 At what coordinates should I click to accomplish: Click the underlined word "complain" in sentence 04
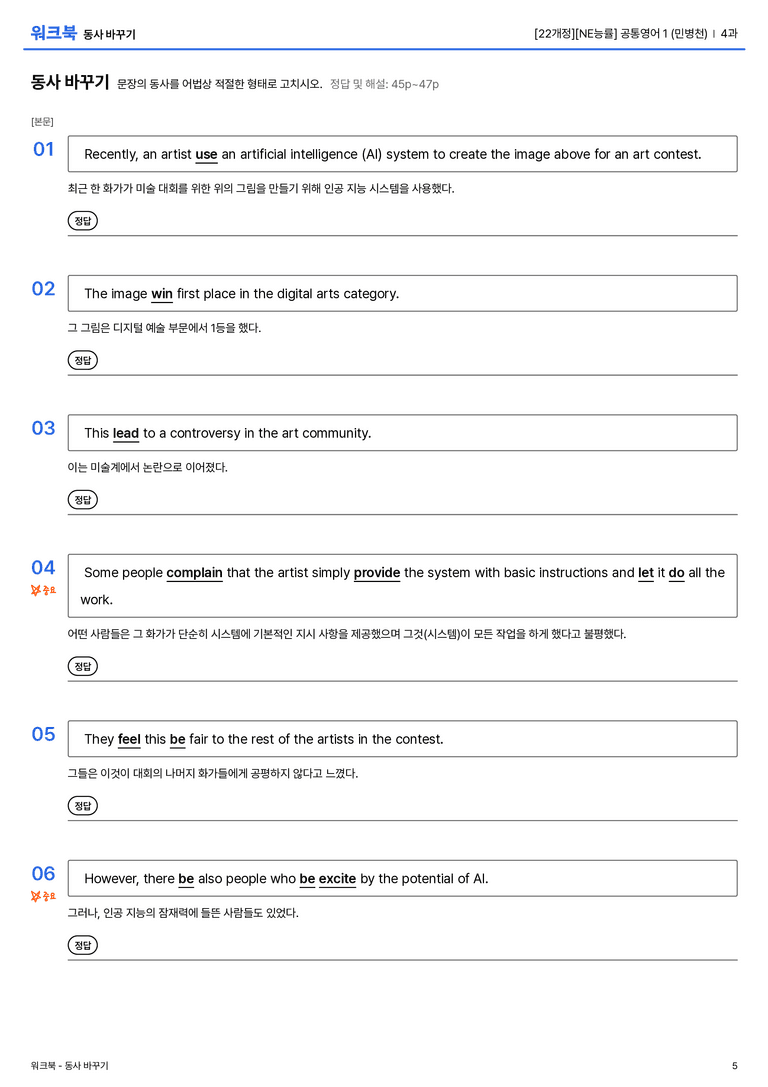(194, 573)
